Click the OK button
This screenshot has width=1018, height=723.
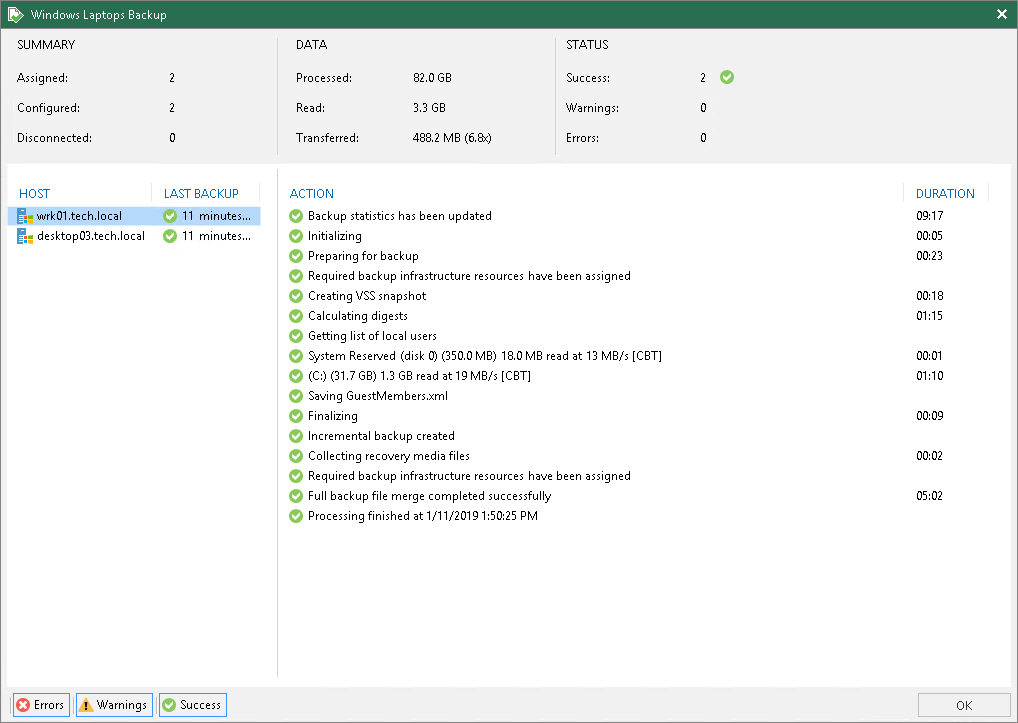(x=964, y=705)
